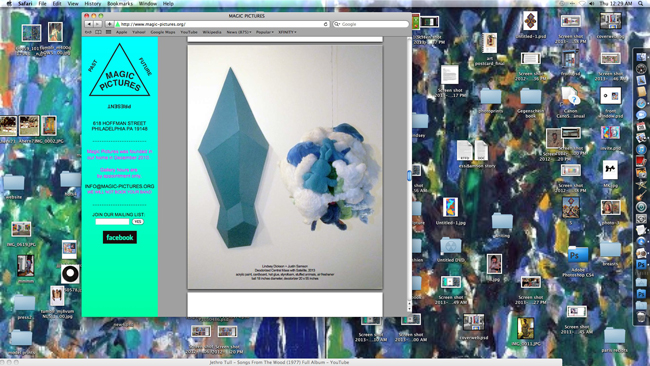Screen dimensions: 650x366
Task: Open the Apple bookmark link
Action: click(121, 32)
